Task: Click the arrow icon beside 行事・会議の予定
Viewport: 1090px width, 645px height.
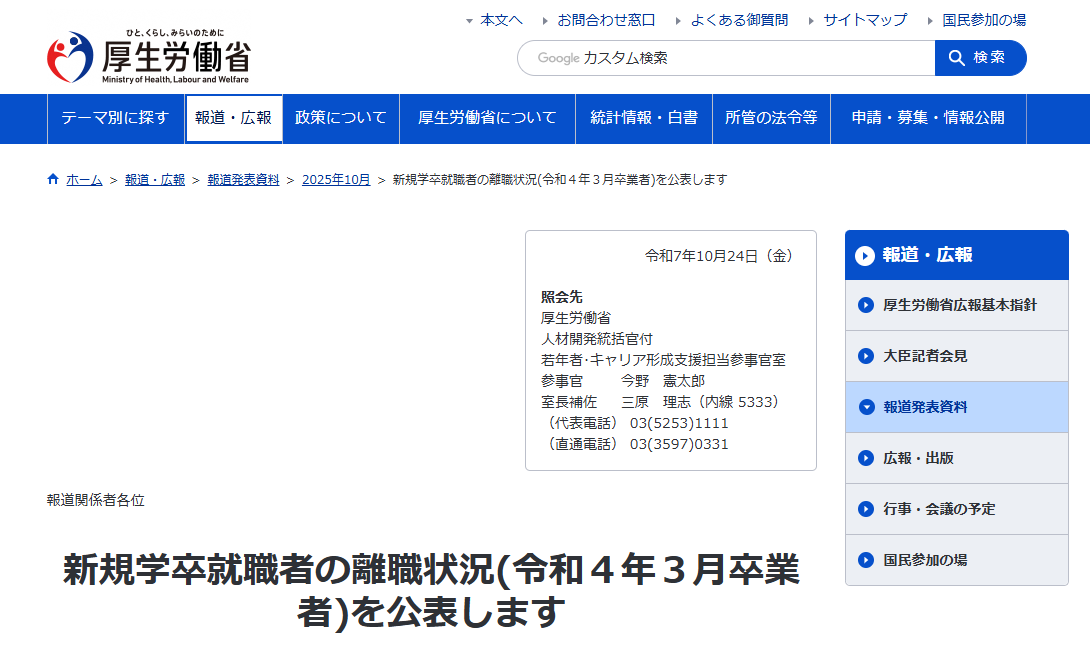Action: point(865,509)
